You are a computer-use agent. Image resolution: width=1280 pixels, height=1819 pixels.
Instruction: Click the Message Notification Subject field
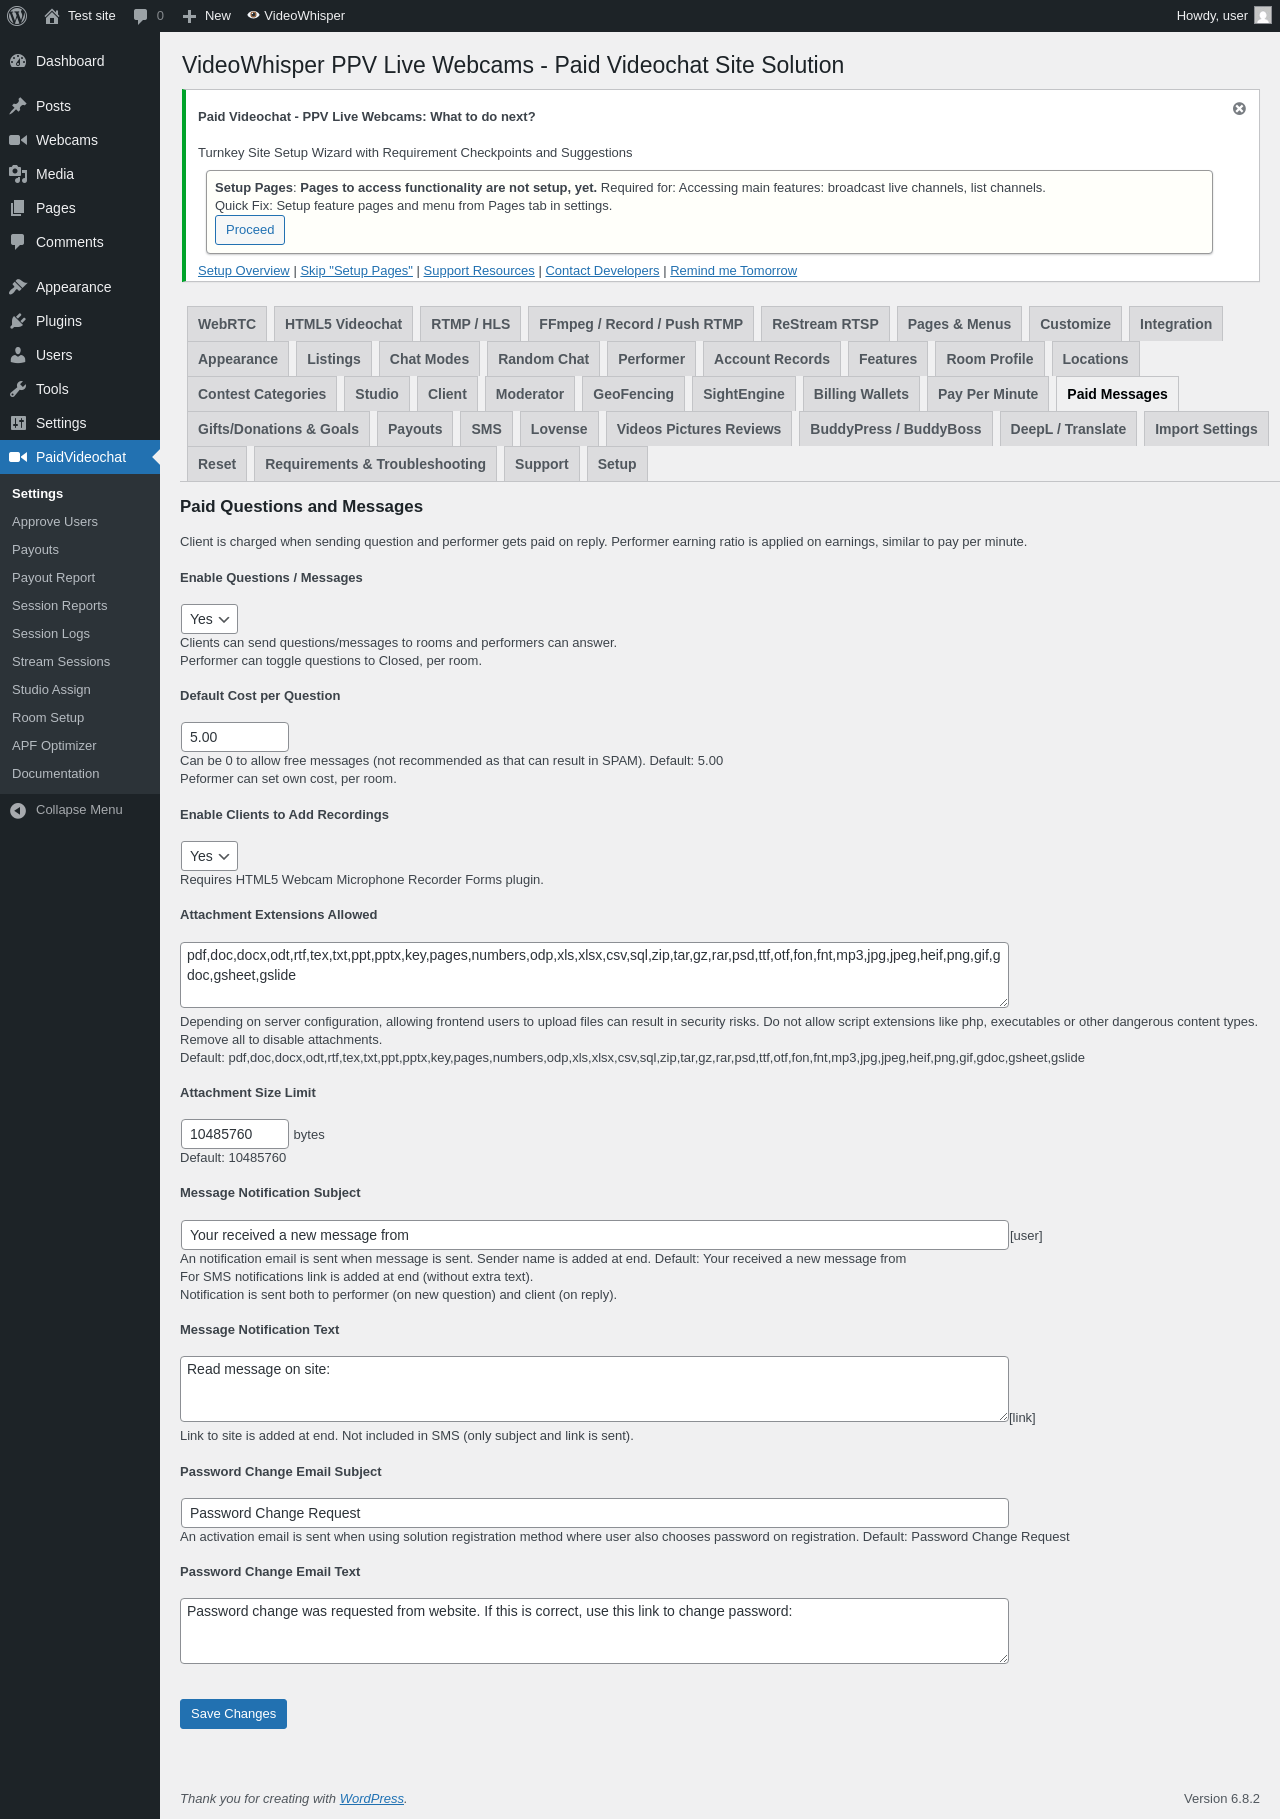tap(594, 1235)
